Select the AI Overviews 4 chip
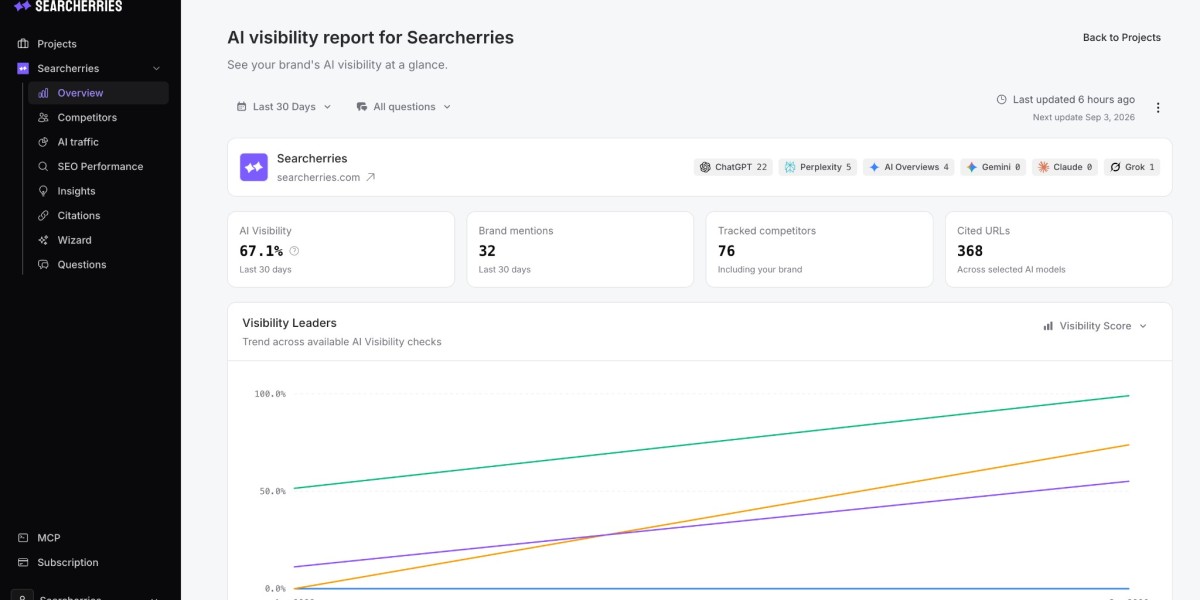This screenshot has width=1200, height=600. (909, 167)
